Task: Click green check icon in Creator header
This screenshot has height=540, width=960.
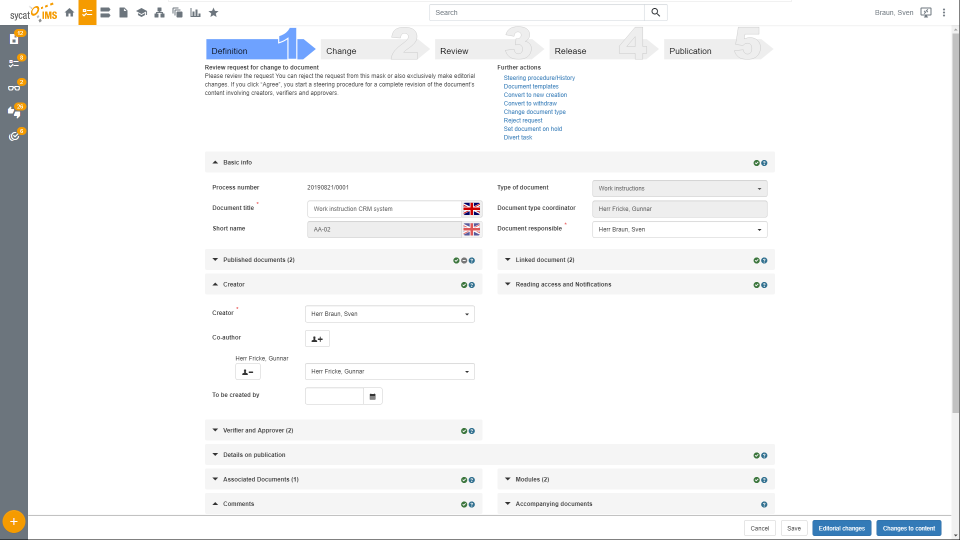Action: point(464,285)
